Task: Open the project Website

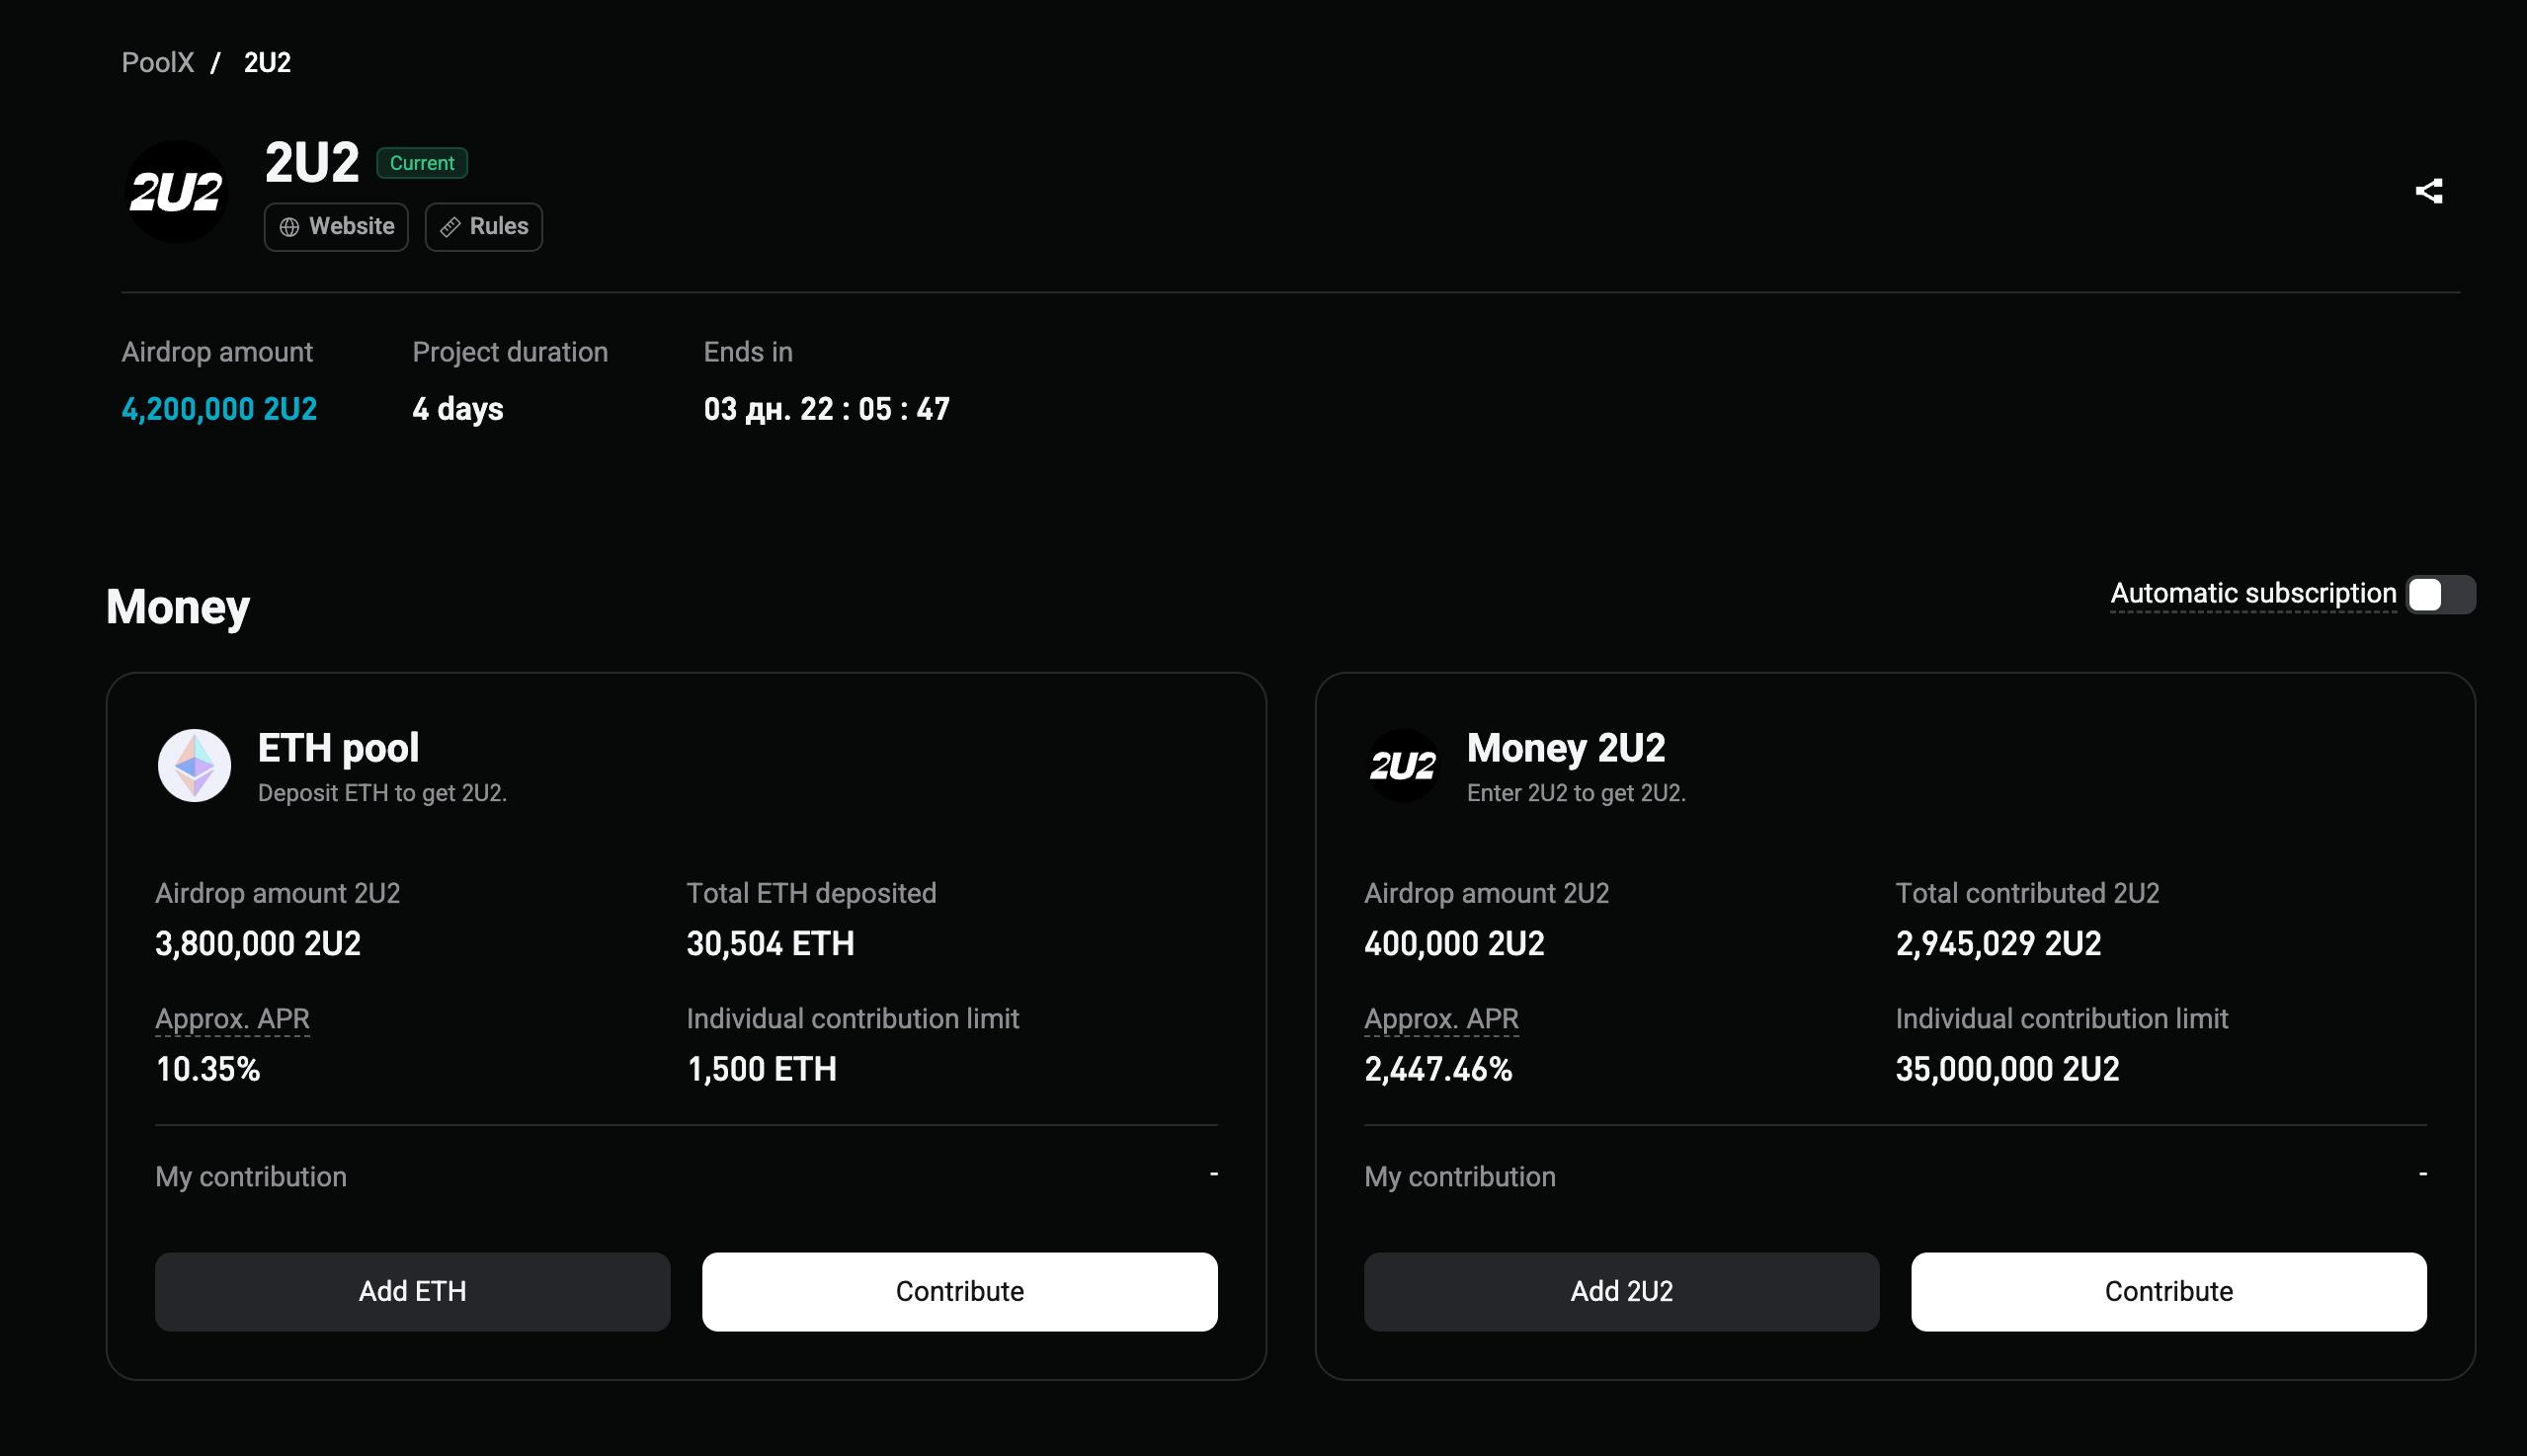Action: pos(336,227)
